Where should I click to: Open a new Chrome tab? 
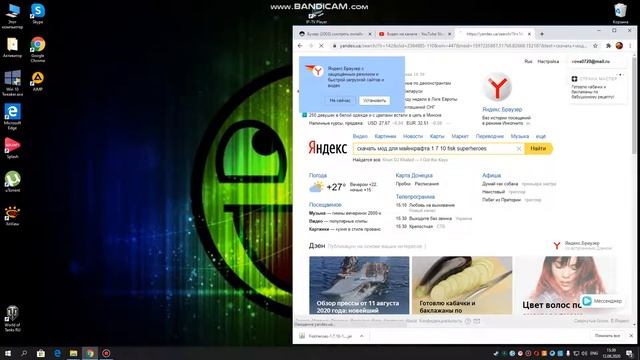coord(542,34)
